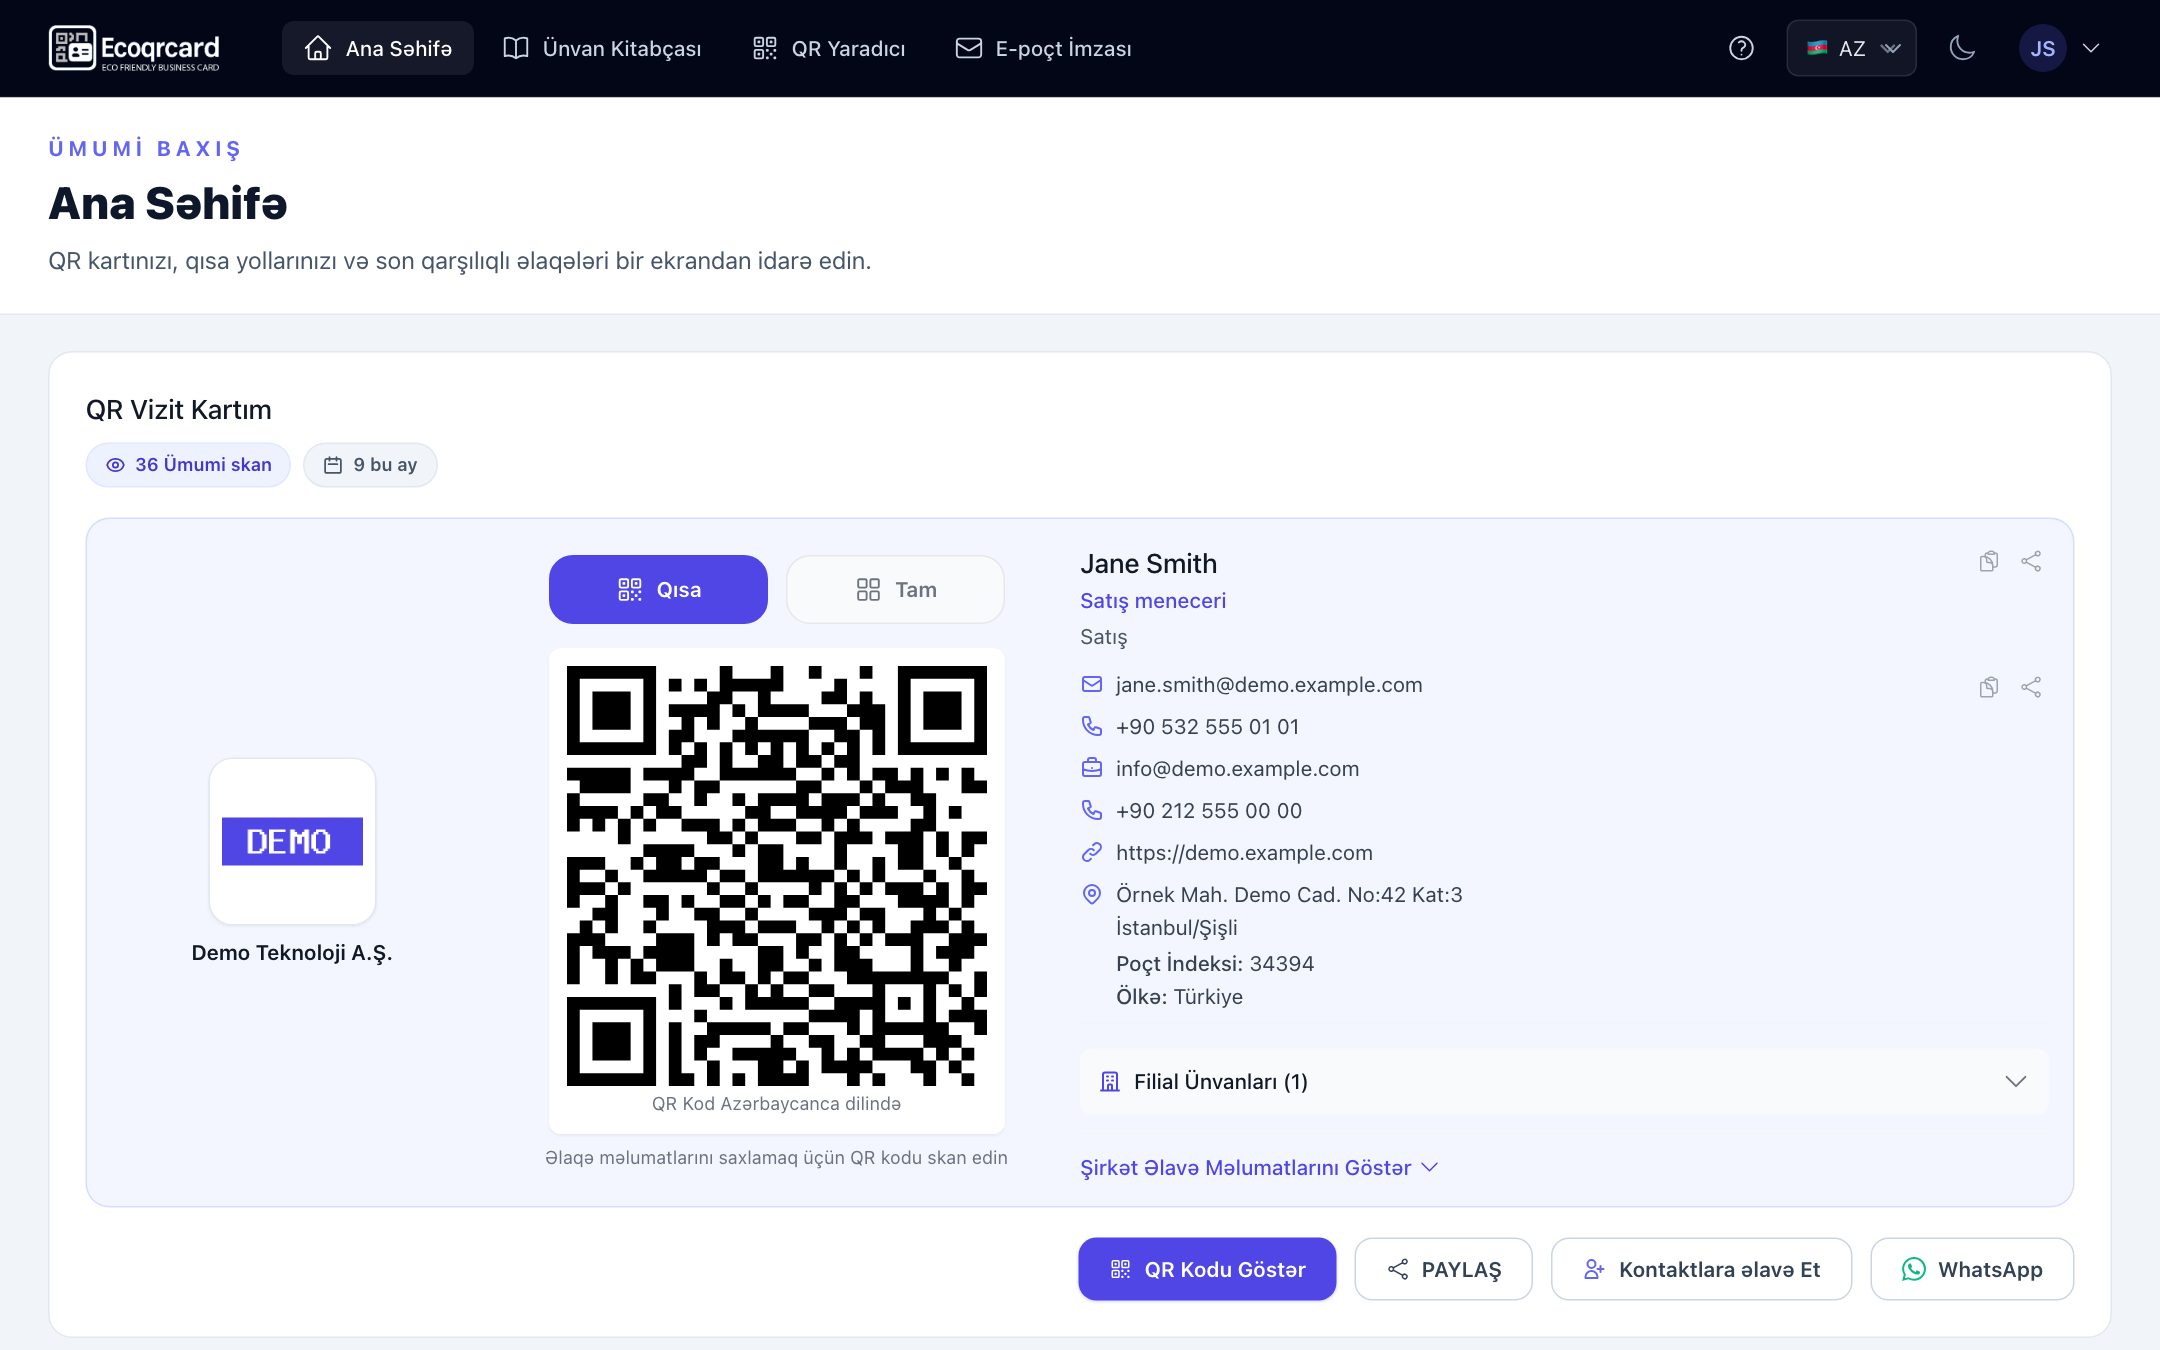Toggle dark mode moon icon
Screen dimensions: 2160x1350
tap(1962, 48)
